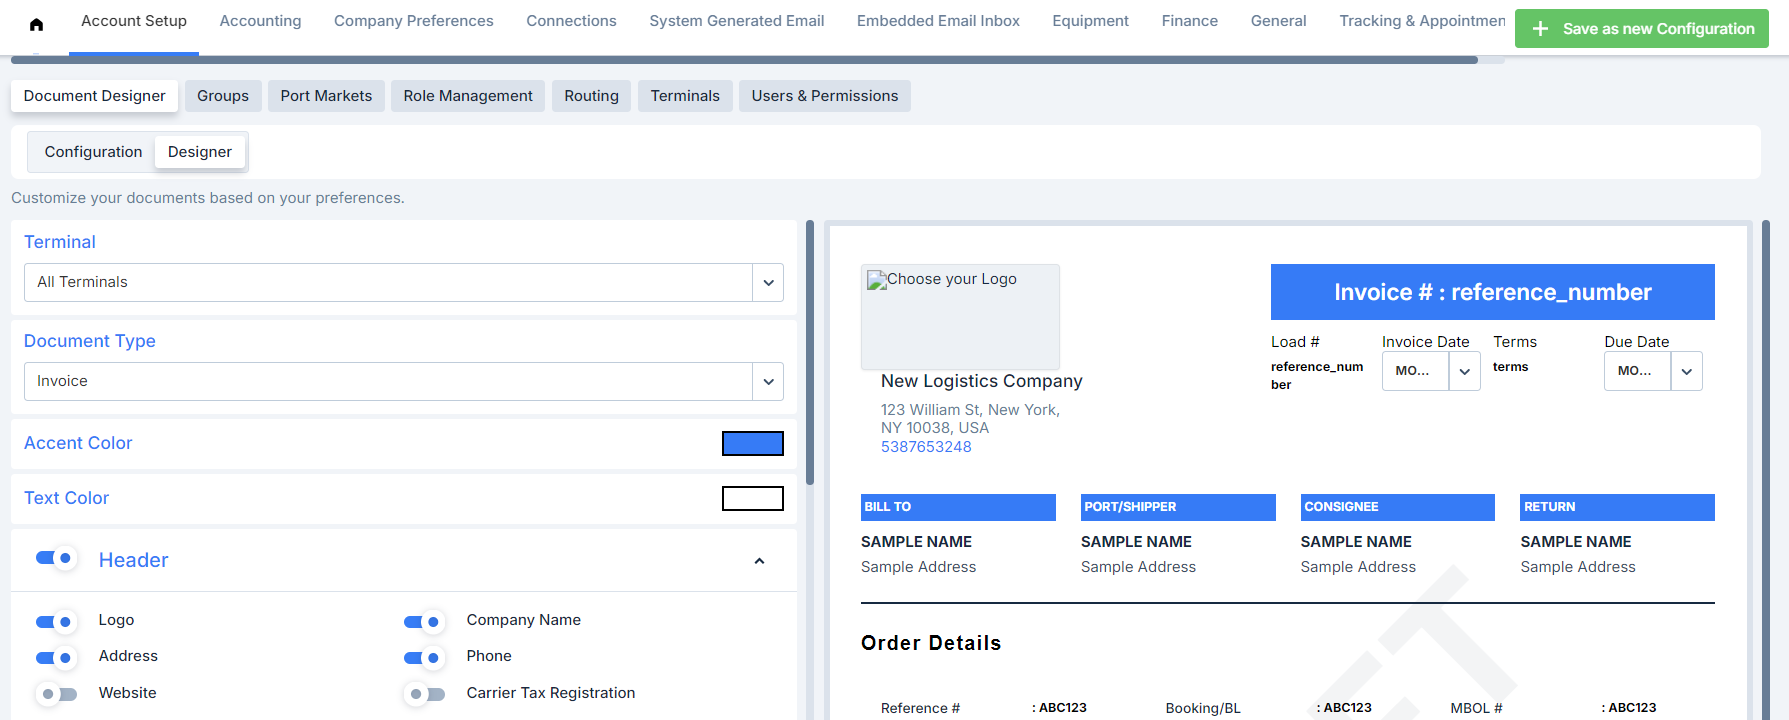Switch to the Finance tab
The image size is (1789, 720).
[1190, 21]
